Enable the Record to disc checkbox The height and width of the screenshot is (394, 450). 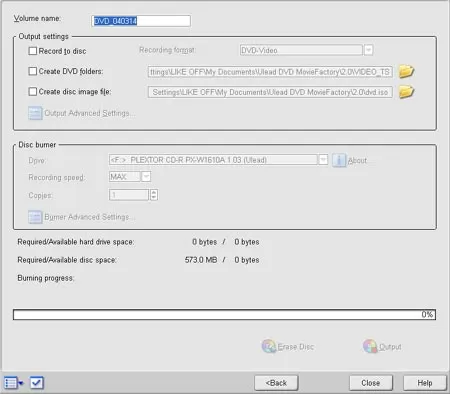[33, 51]
